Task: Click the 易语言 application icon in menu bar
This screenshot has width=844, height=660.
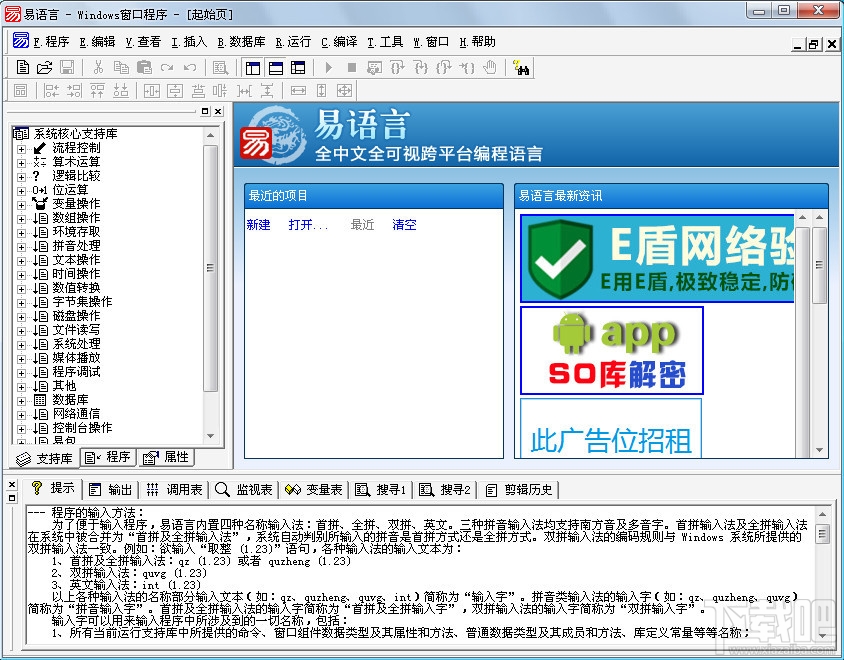Action: coord(20,41)
